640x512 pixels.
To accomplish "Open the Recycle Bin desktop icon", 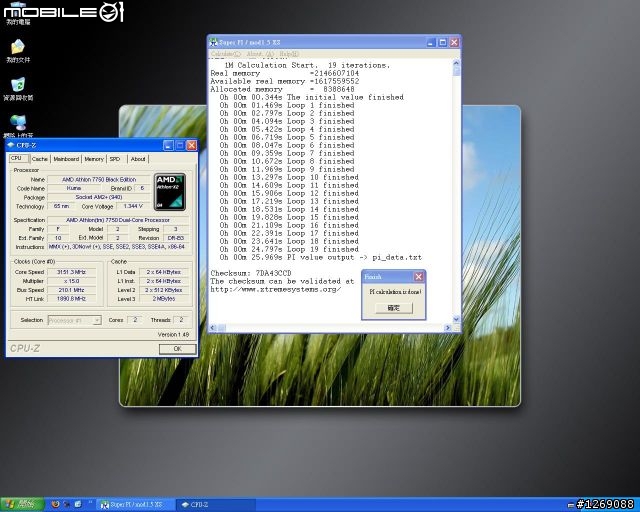I will (x=18, y=89).
